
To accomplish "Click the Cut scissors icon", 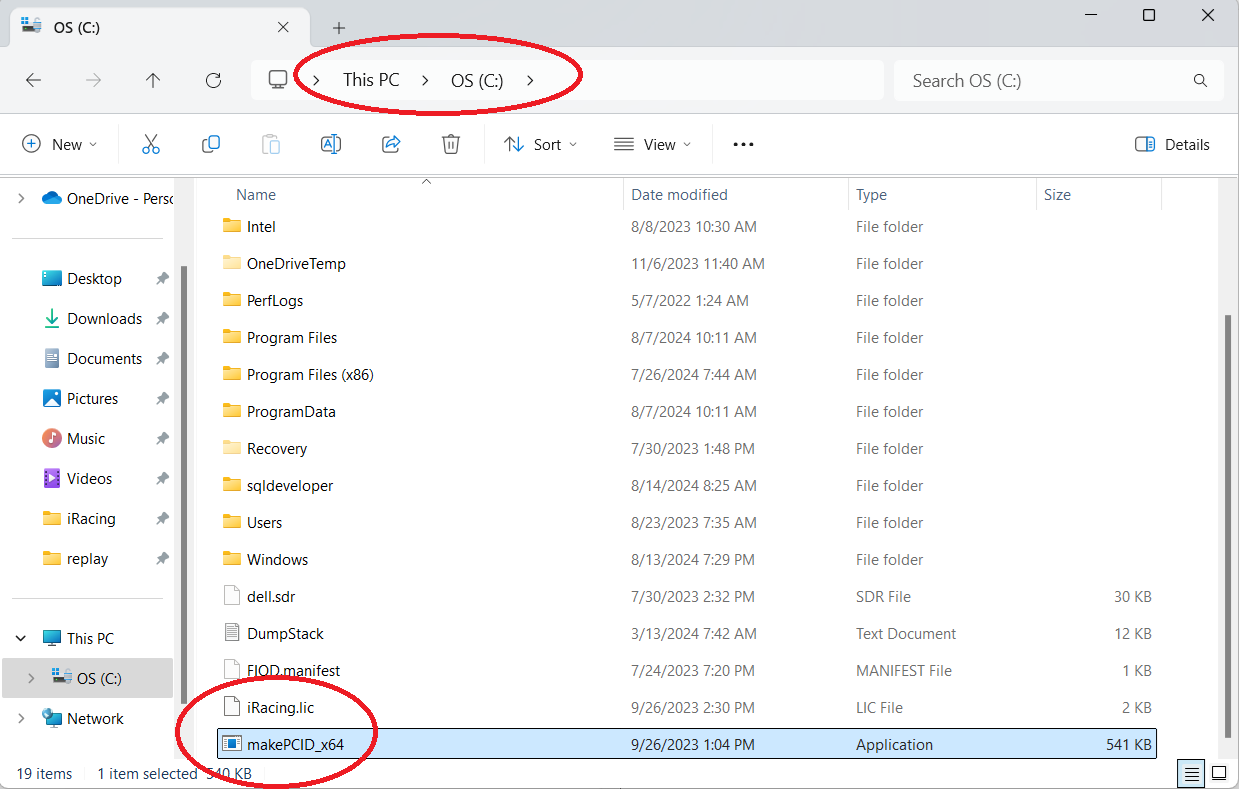I will pos(151,144).
